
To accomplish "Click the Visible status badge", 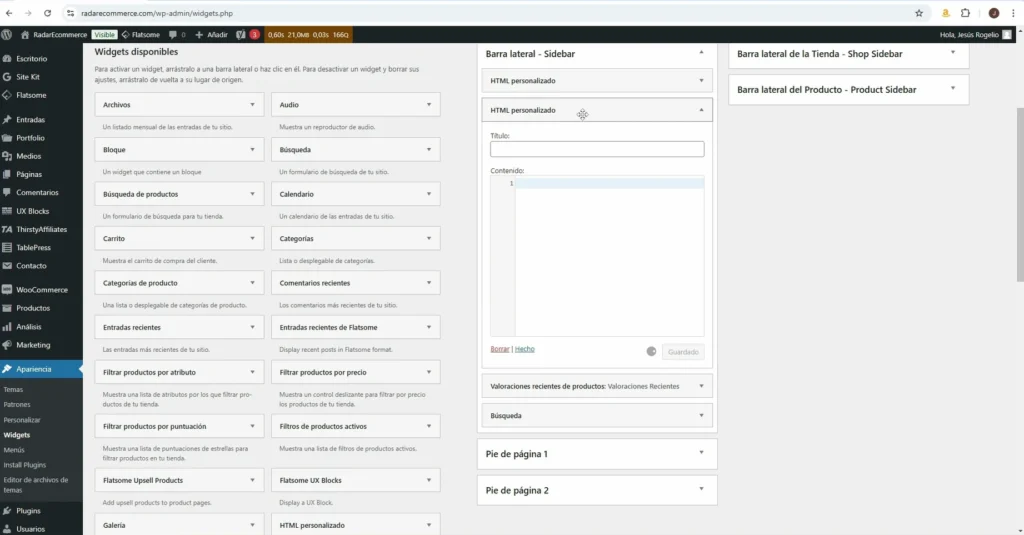I will click(104, 35).
